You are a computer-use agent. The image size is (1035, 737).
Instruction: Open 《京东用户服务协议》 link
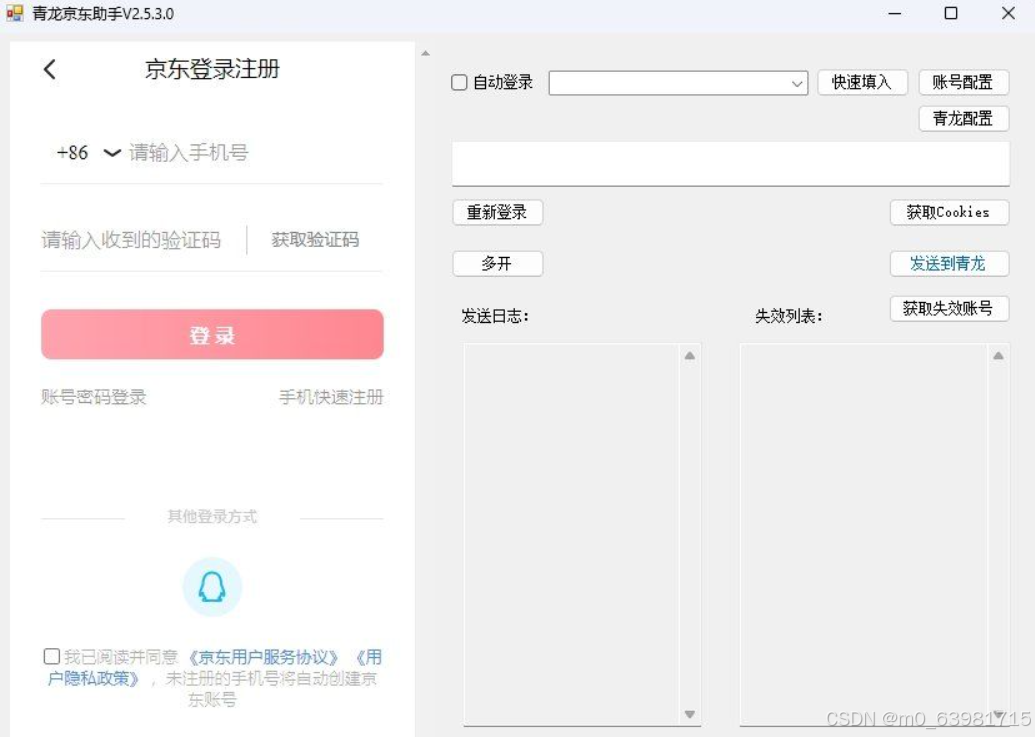(263, 657)
